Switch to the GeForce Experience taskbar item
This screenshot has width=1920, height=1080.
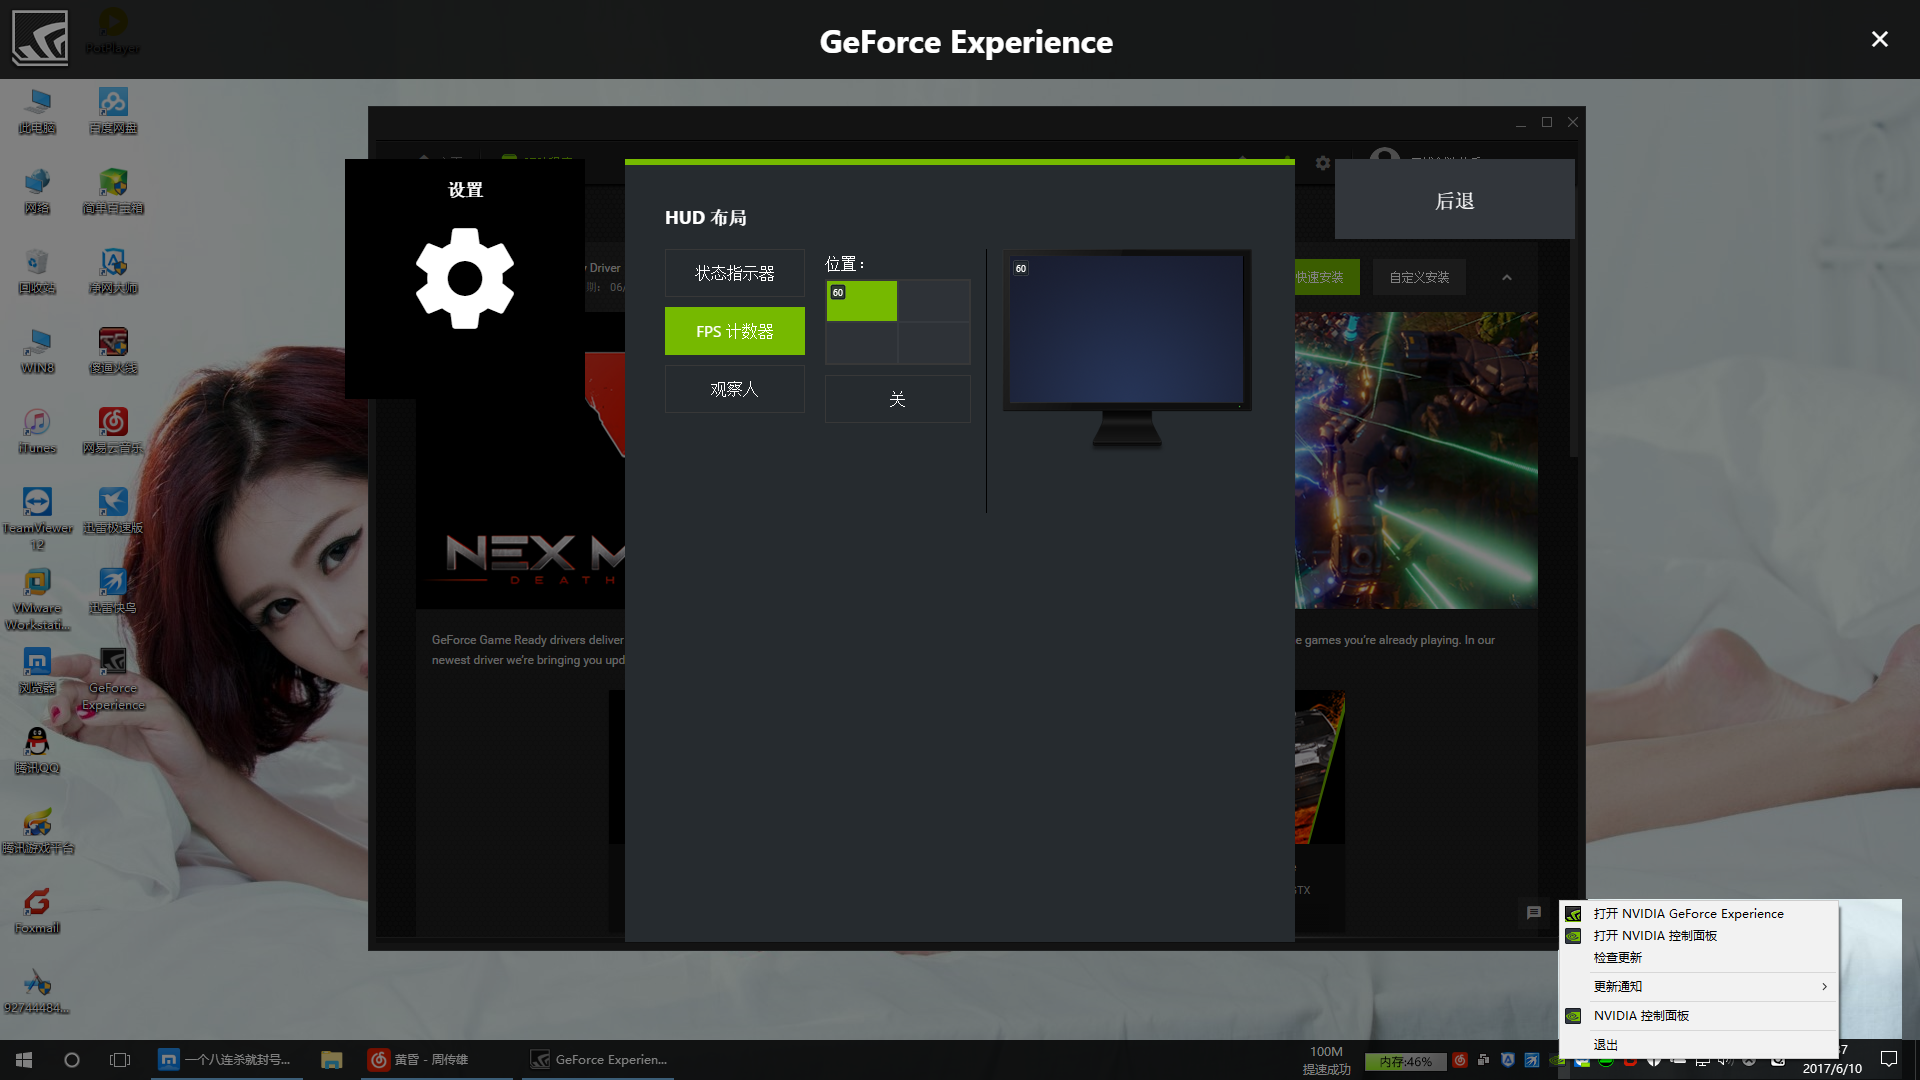[x=598, y=1059]
